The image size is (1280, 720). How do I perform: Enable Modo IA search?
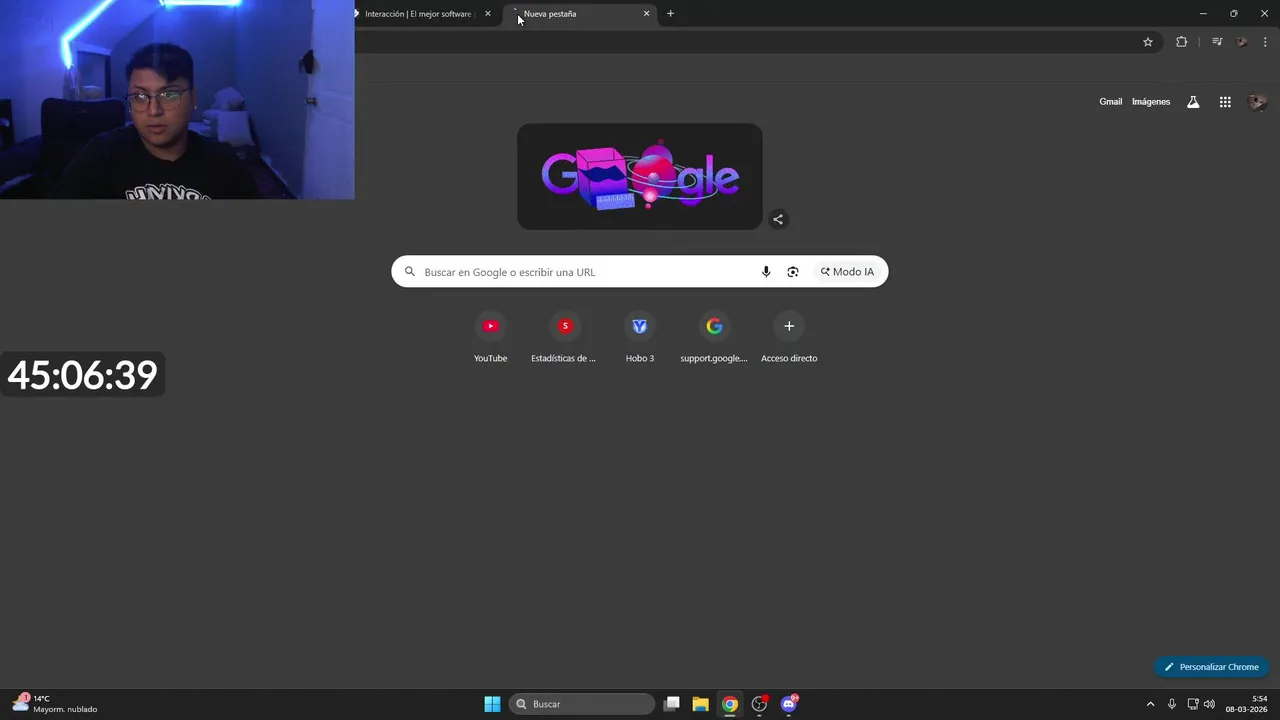847,272
